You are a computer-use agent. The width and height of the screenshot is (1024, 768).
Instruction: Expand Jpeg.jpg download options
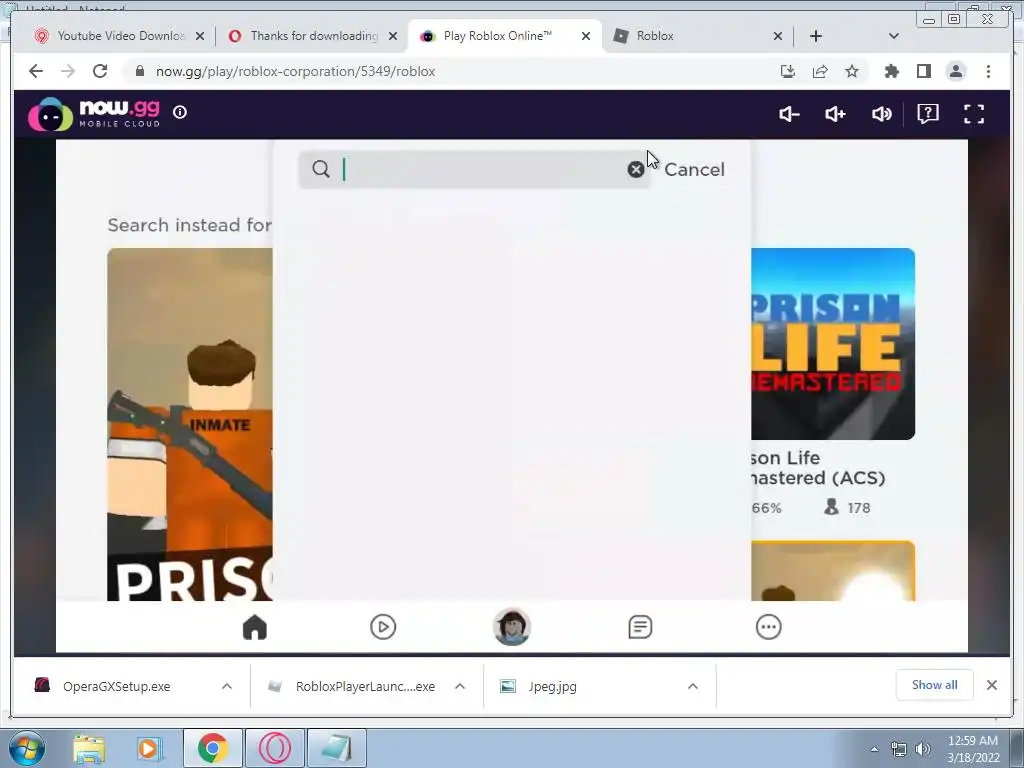(x=693, y=686)
